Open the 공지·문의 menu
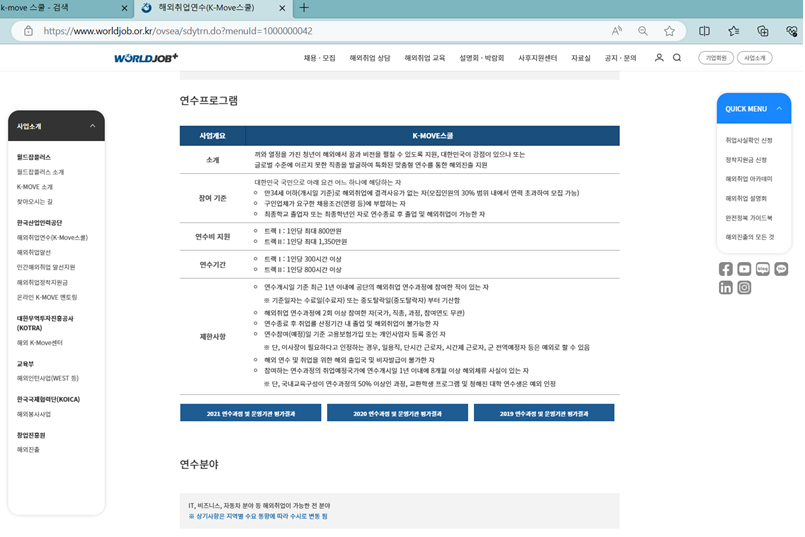This screenshot has height=537, width=805. 620,58
